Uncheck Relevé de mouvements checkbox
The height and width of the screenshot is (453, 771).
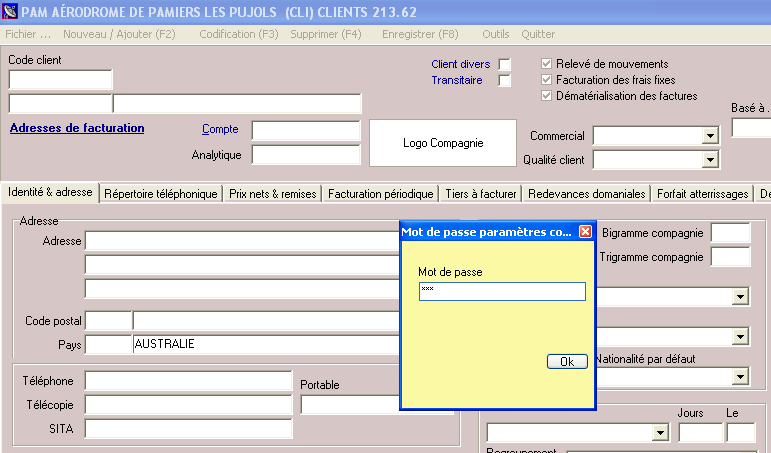(547, 64)
